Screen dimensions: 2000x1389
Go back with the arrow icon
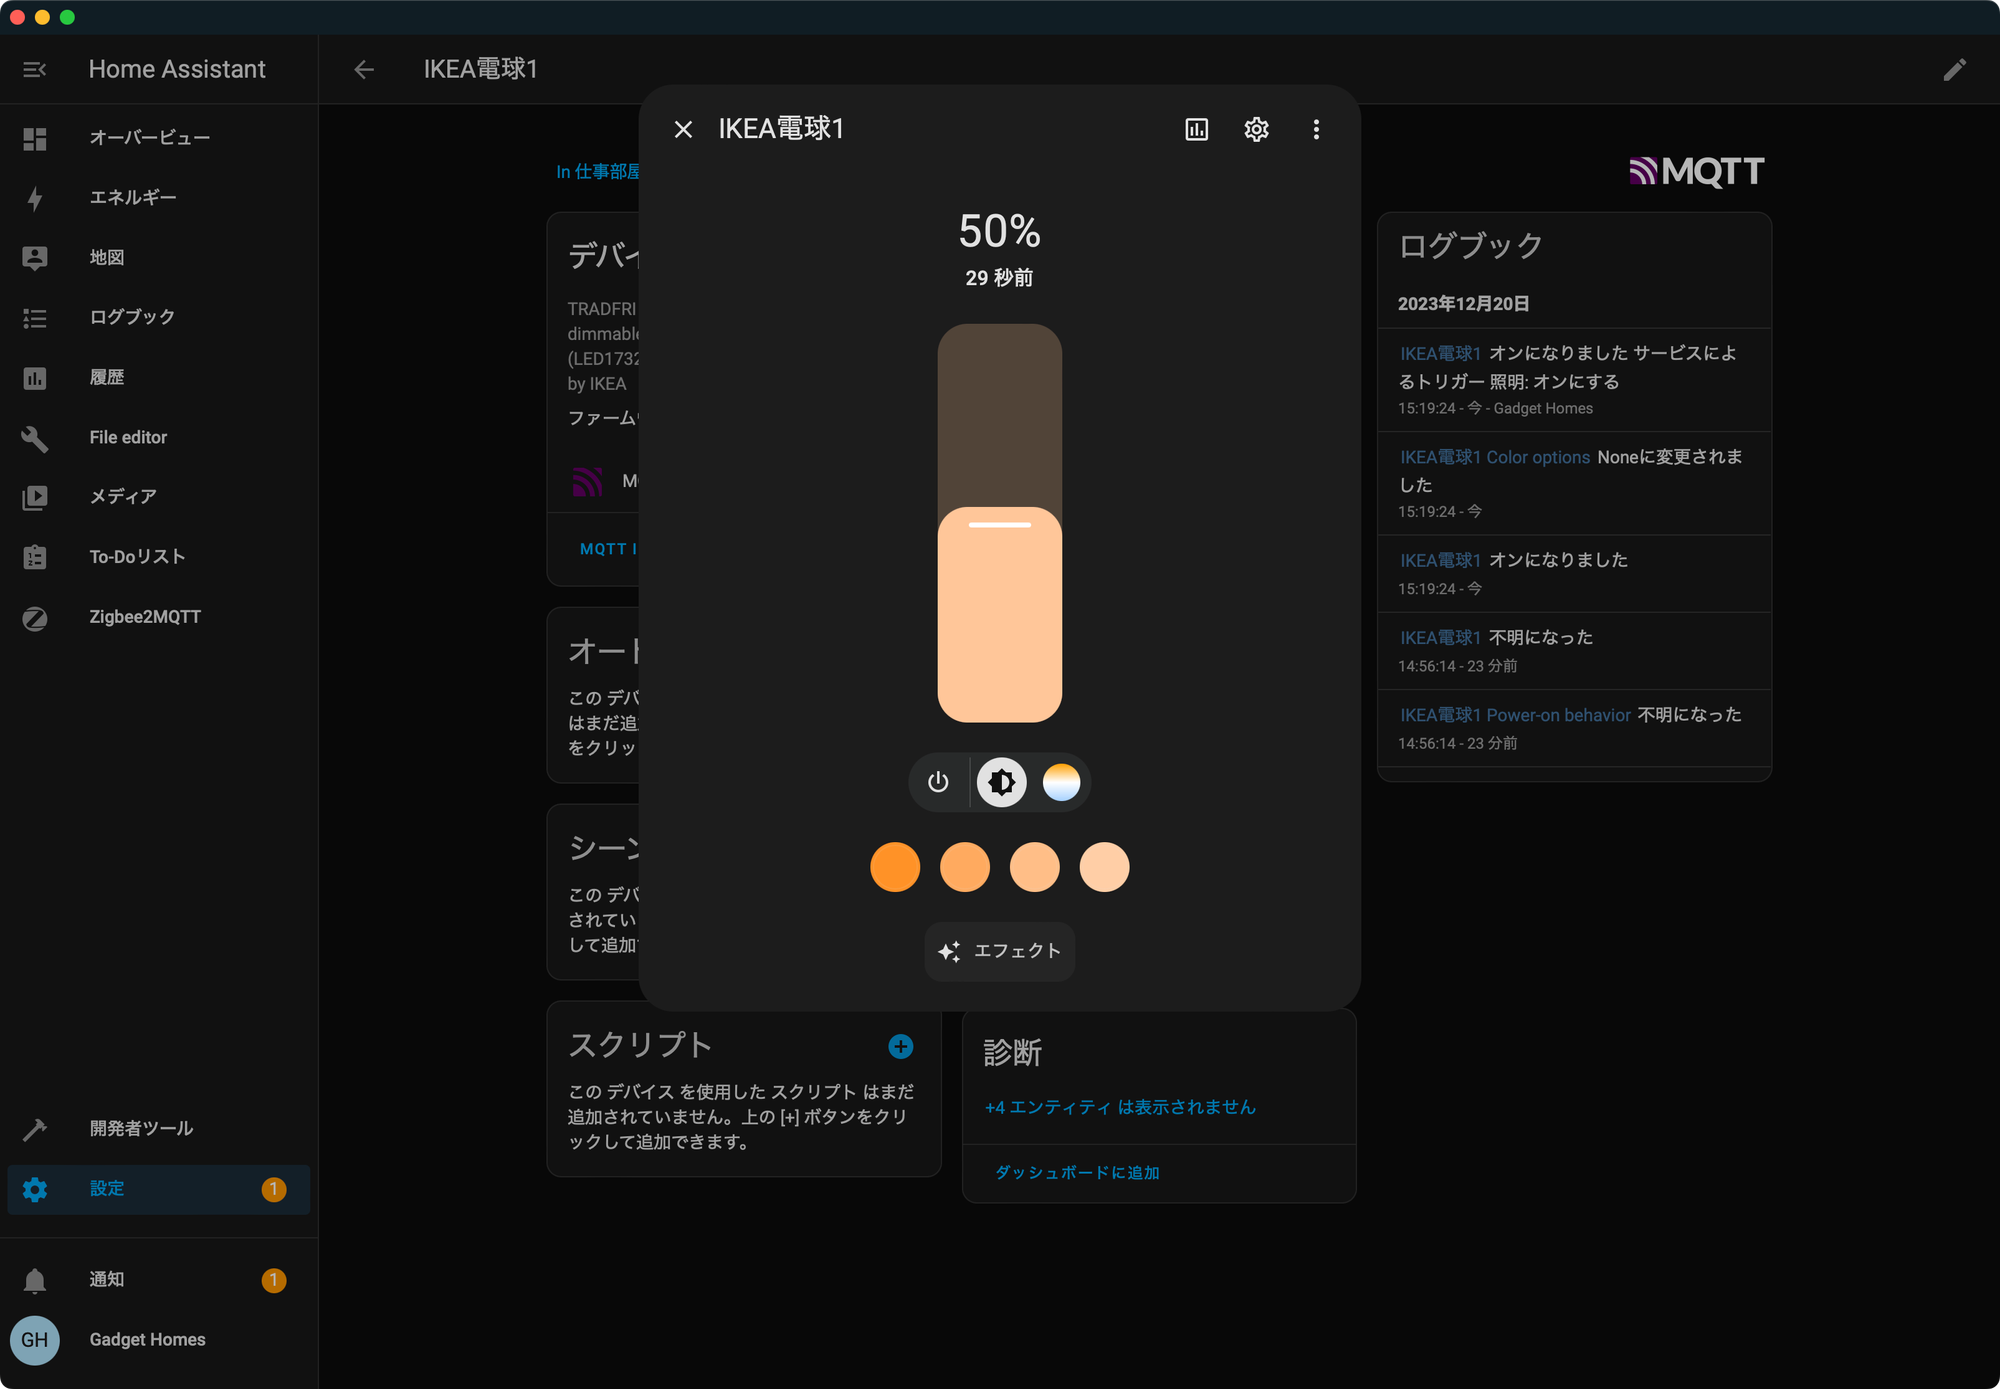(364, 69)
